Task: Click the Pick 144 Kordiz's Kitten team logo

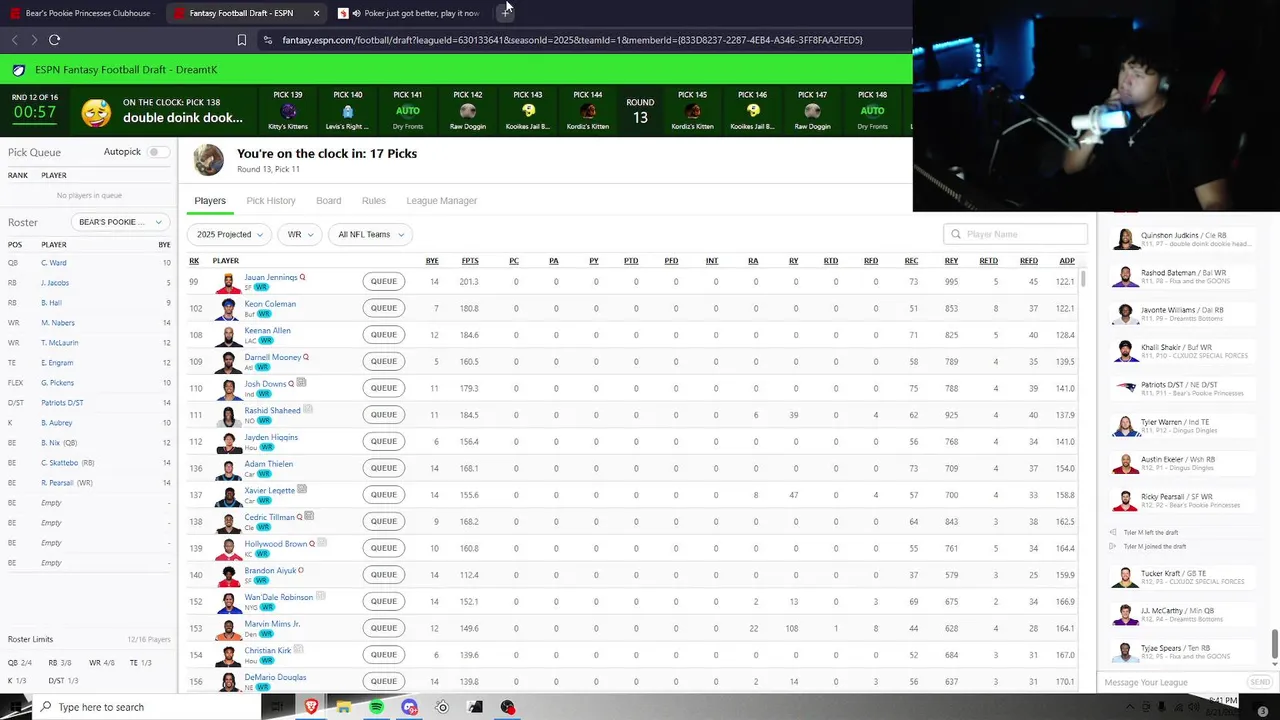Action: pos(588,111)
